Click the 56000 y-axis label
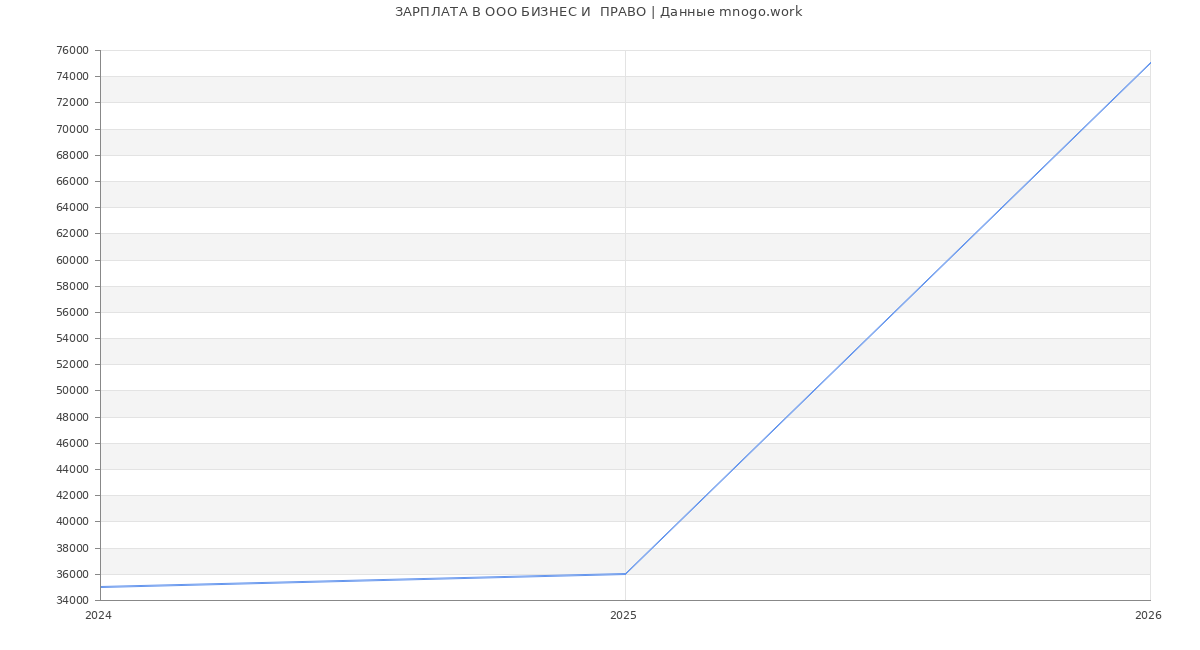 click(72, 312)
